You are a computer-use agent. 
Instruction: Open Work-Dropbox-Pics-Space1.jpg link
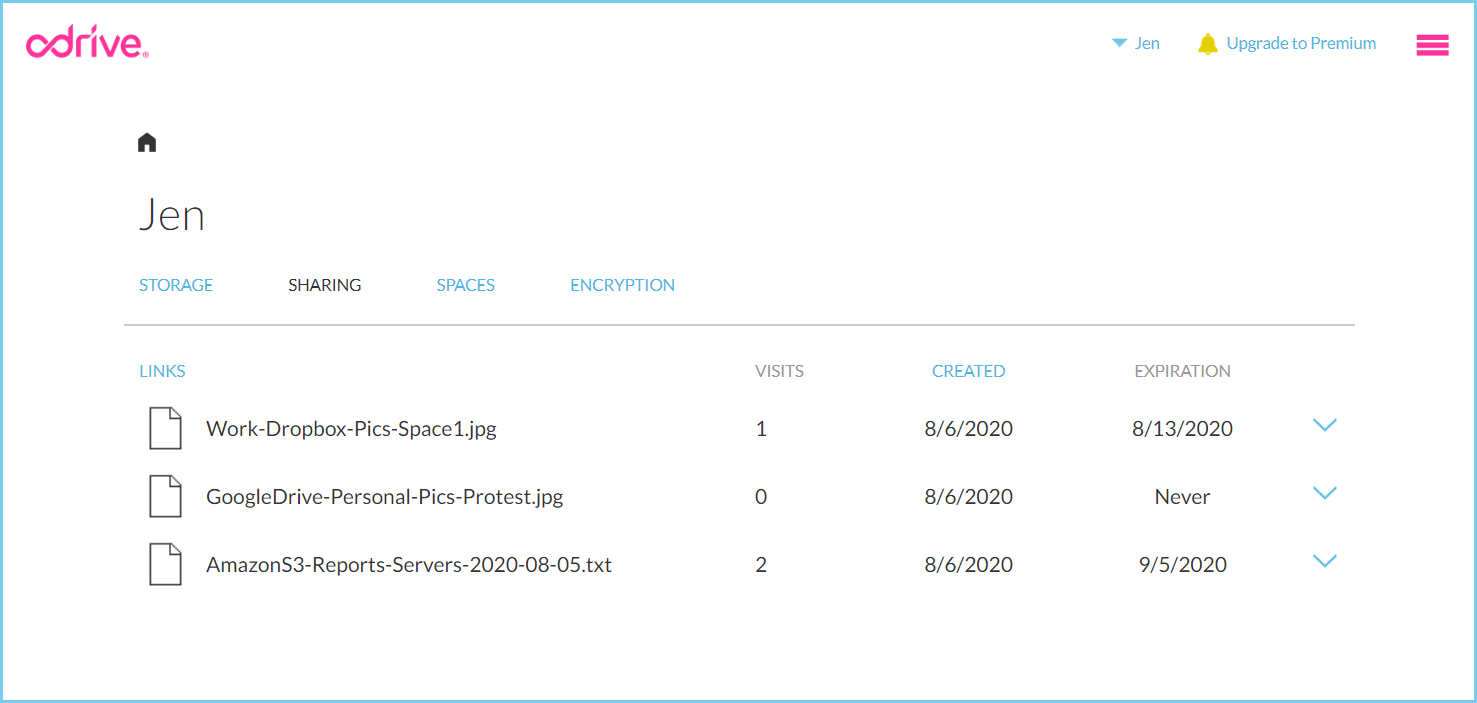click(x=351, y=429)
